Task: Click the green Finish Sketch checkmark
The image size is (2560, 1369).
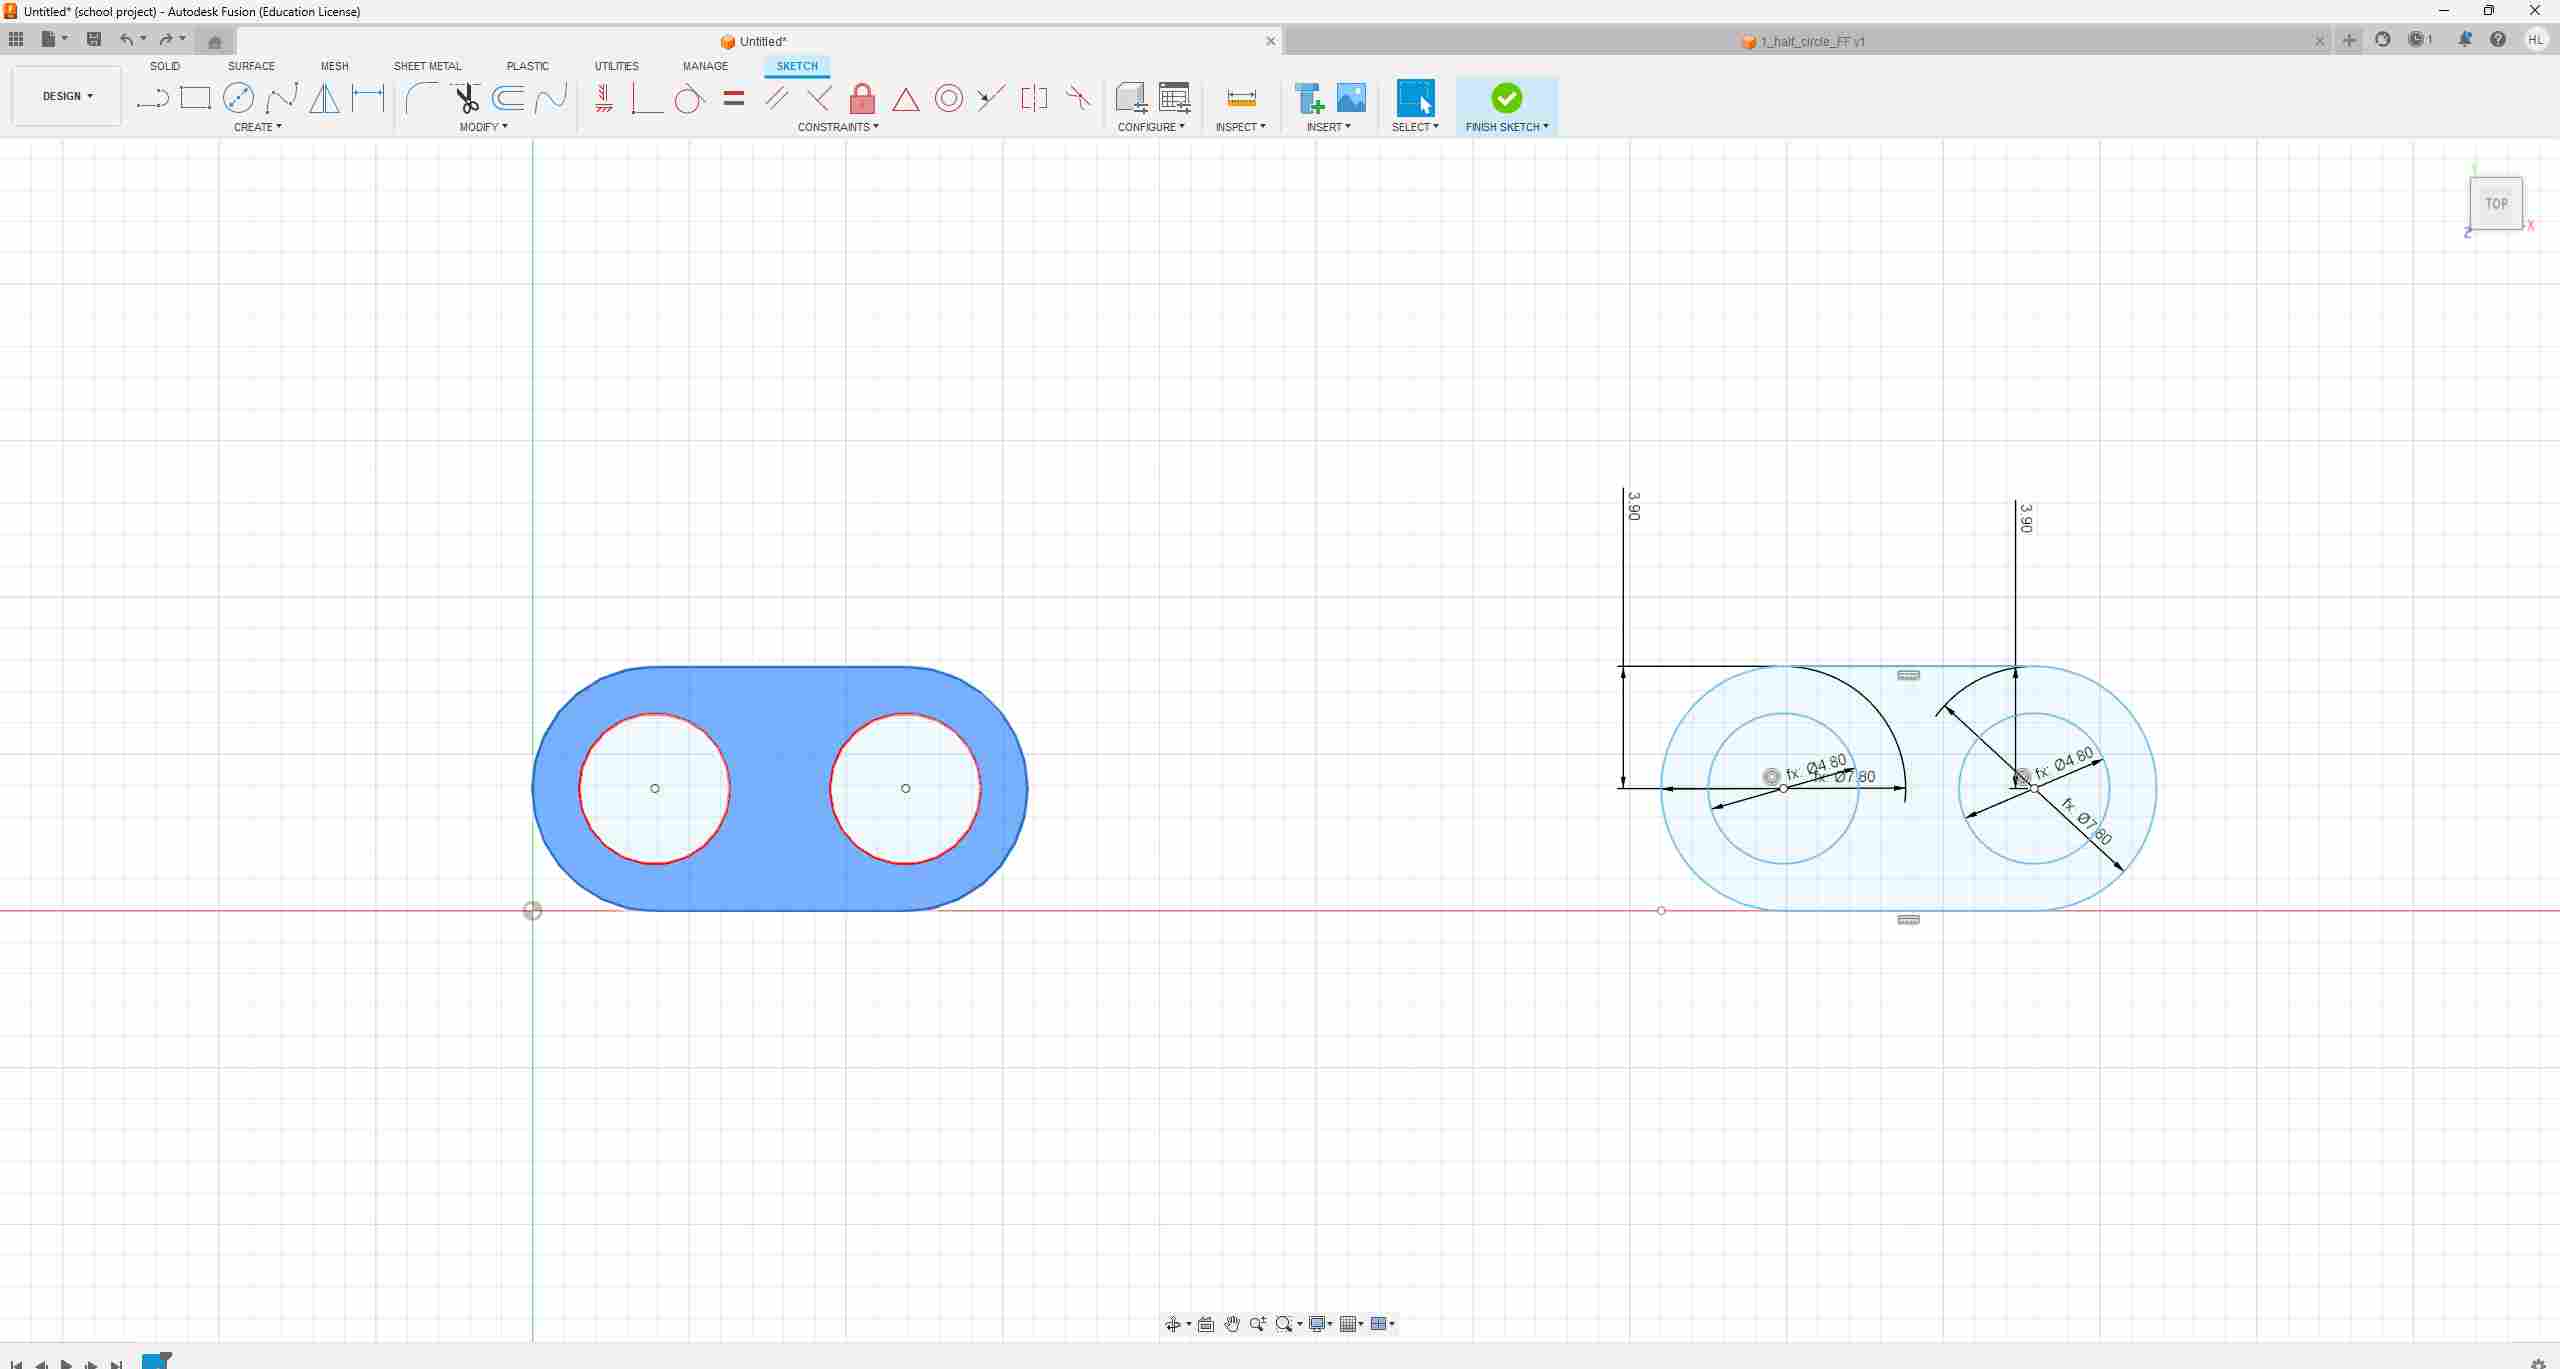Action: [x=1507, y=98]
